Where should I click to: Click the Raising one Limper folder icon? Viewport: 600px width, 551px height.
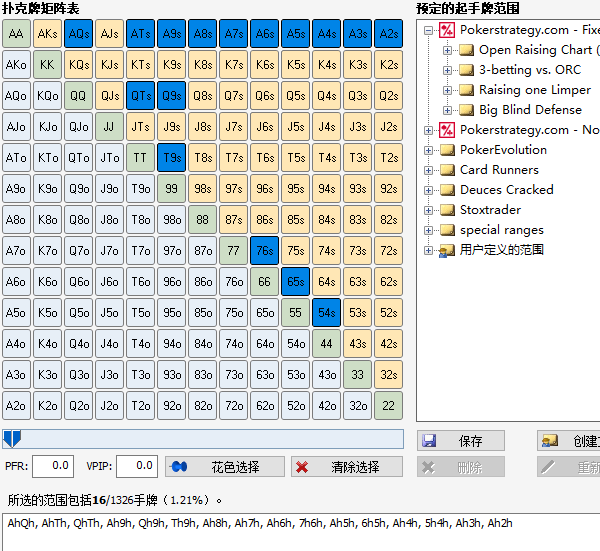[466, 90]
